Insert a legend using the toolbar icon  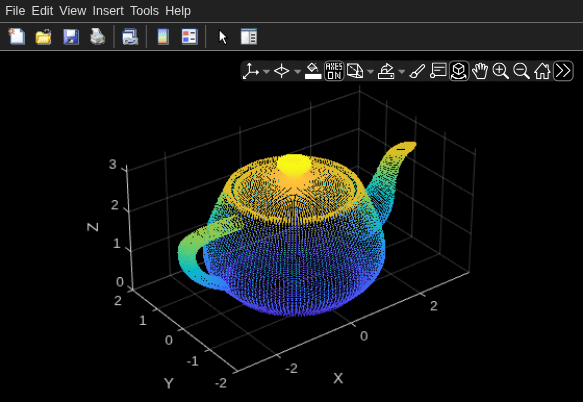point(190,36)
